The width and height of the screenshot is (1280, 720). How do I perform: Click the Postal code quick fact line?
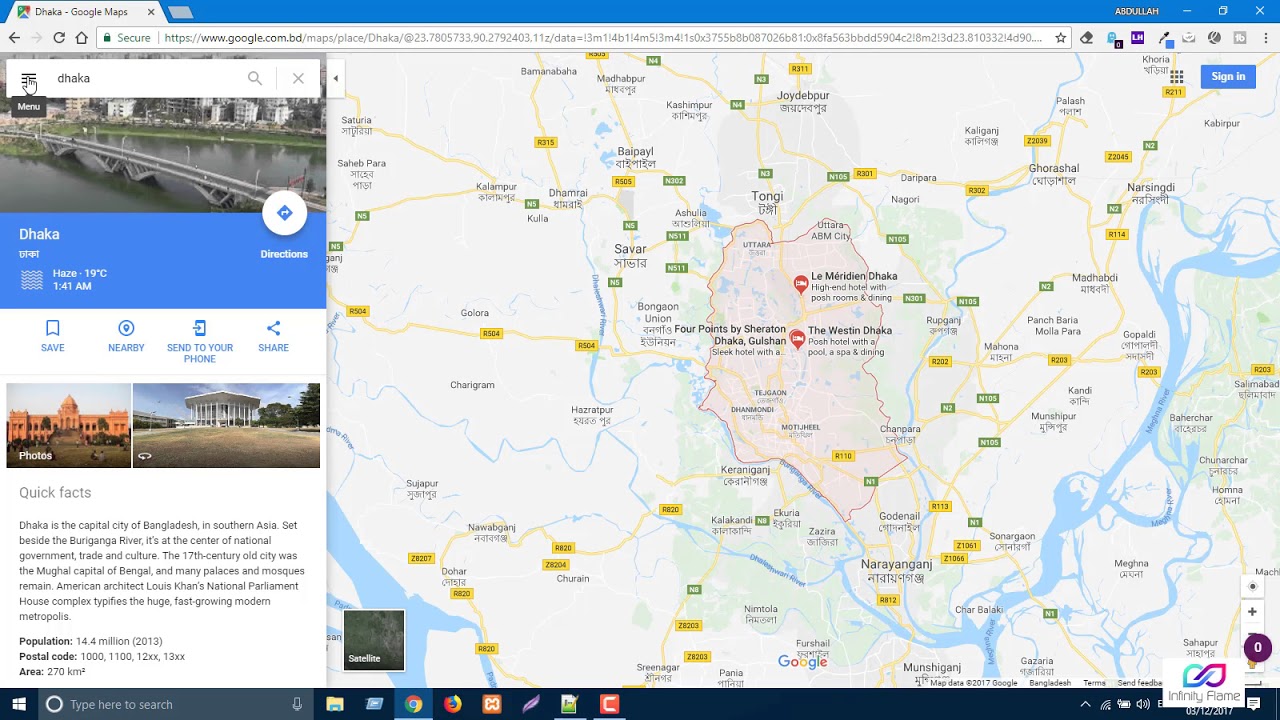point(102,656)
